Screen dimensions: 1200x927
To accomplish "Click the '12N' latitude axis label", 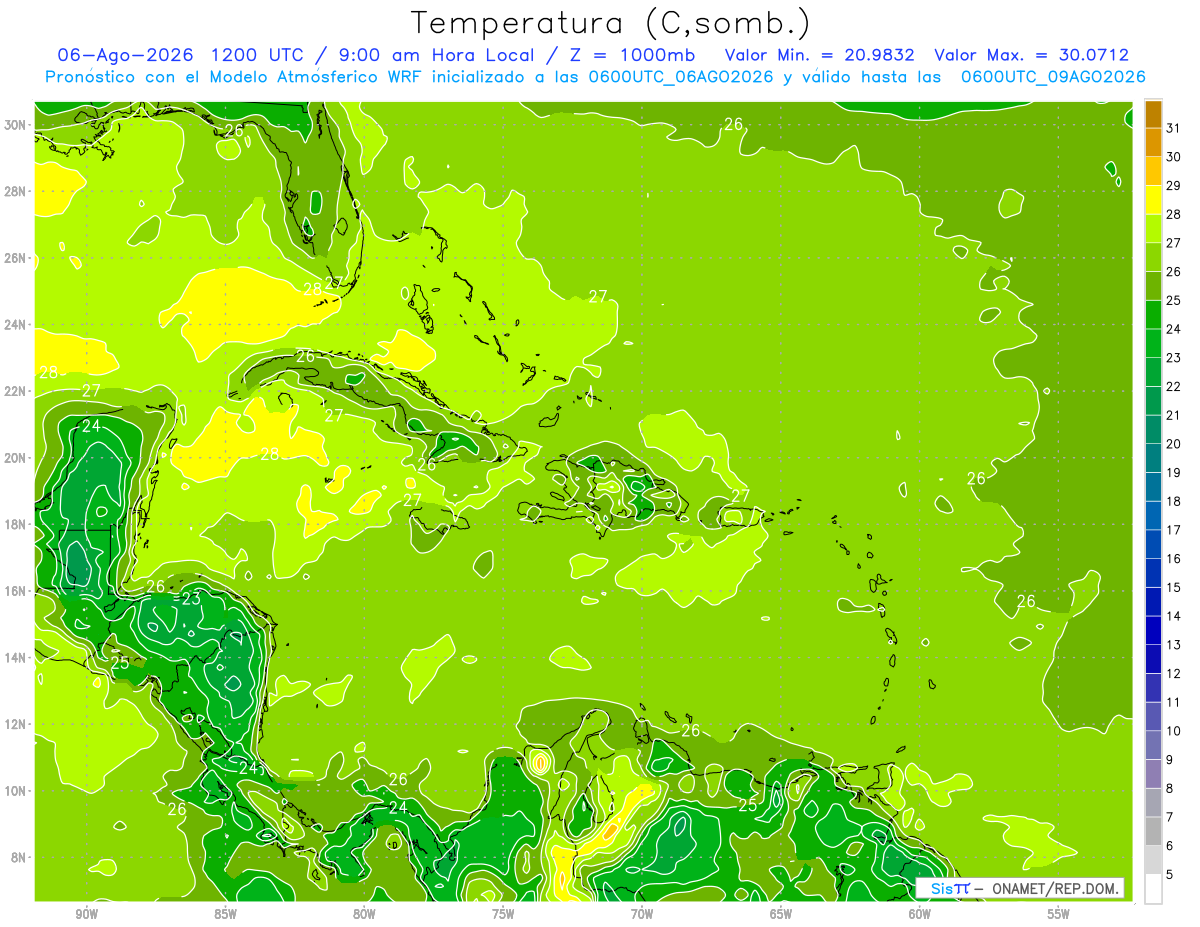I will 15,724.
